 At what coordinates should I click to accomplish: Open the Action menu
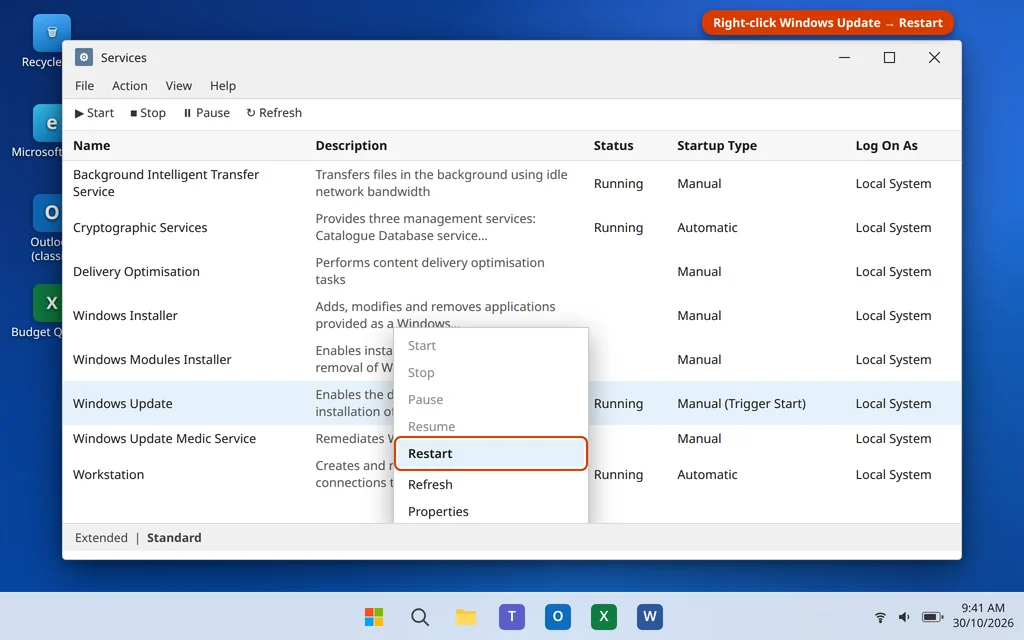coord(129,86)
